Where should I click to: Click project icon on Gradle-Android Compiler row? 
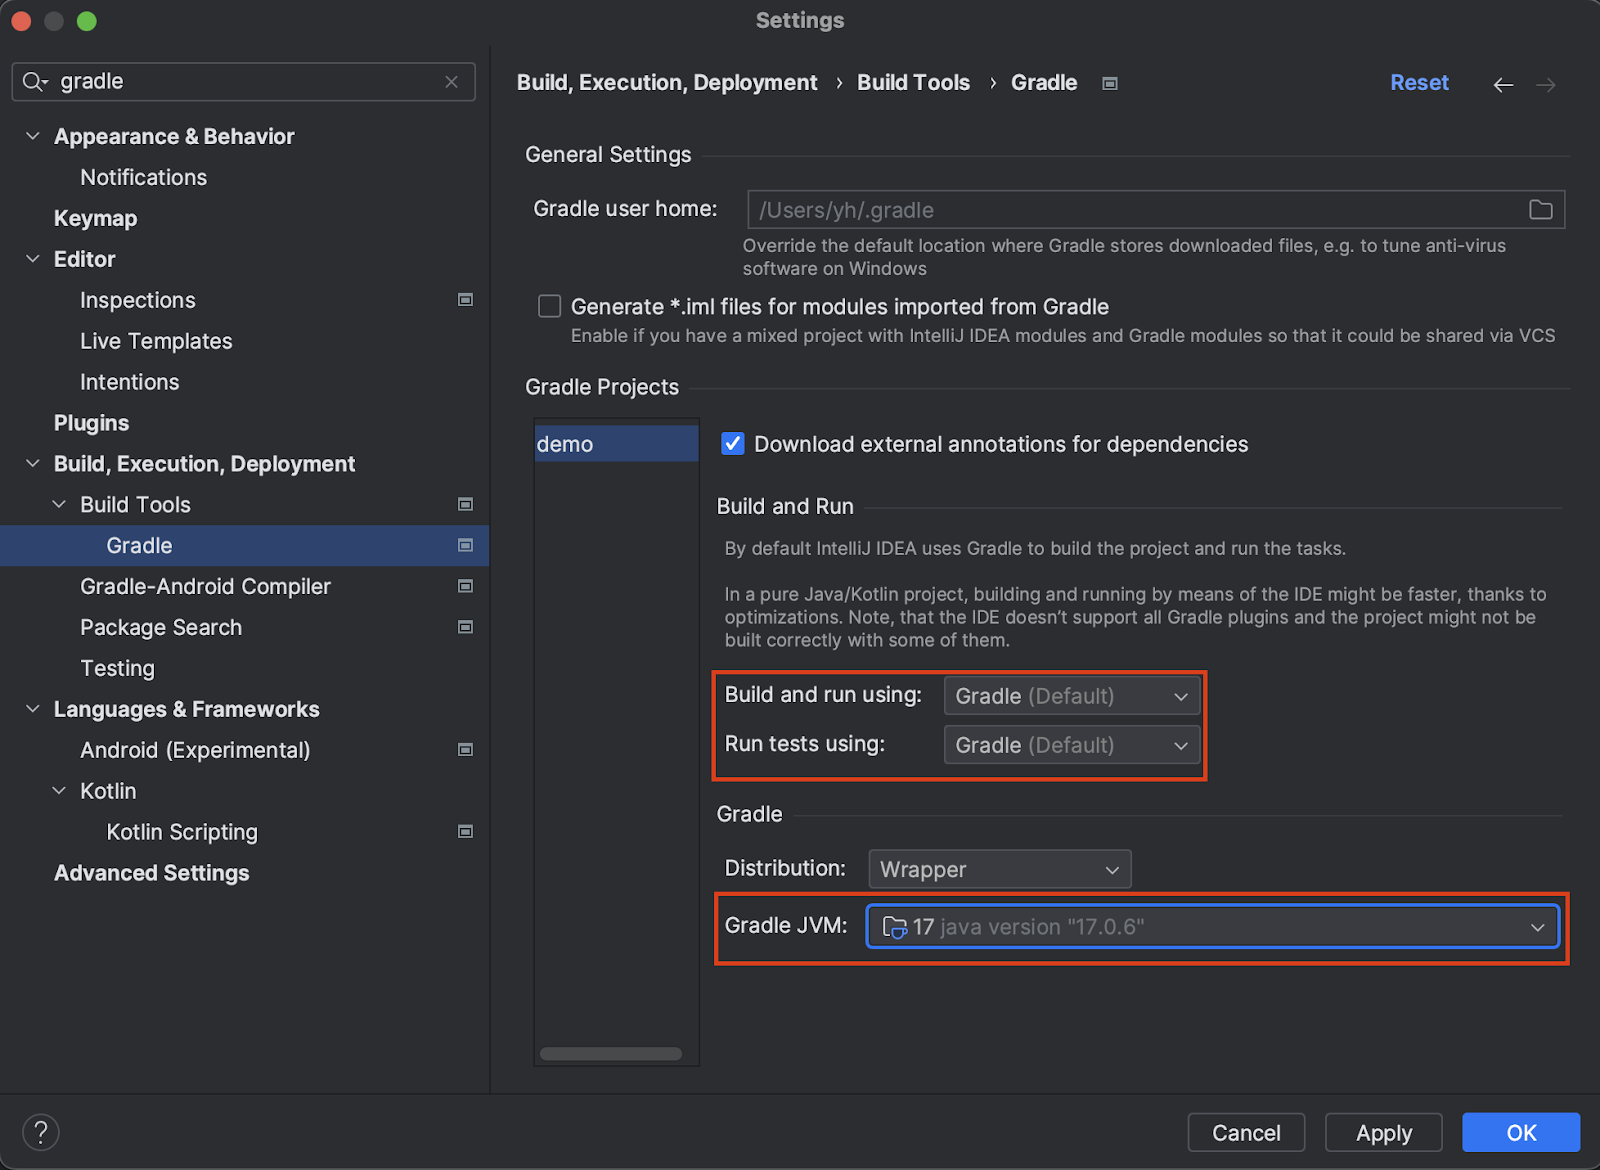coord(465,587)
